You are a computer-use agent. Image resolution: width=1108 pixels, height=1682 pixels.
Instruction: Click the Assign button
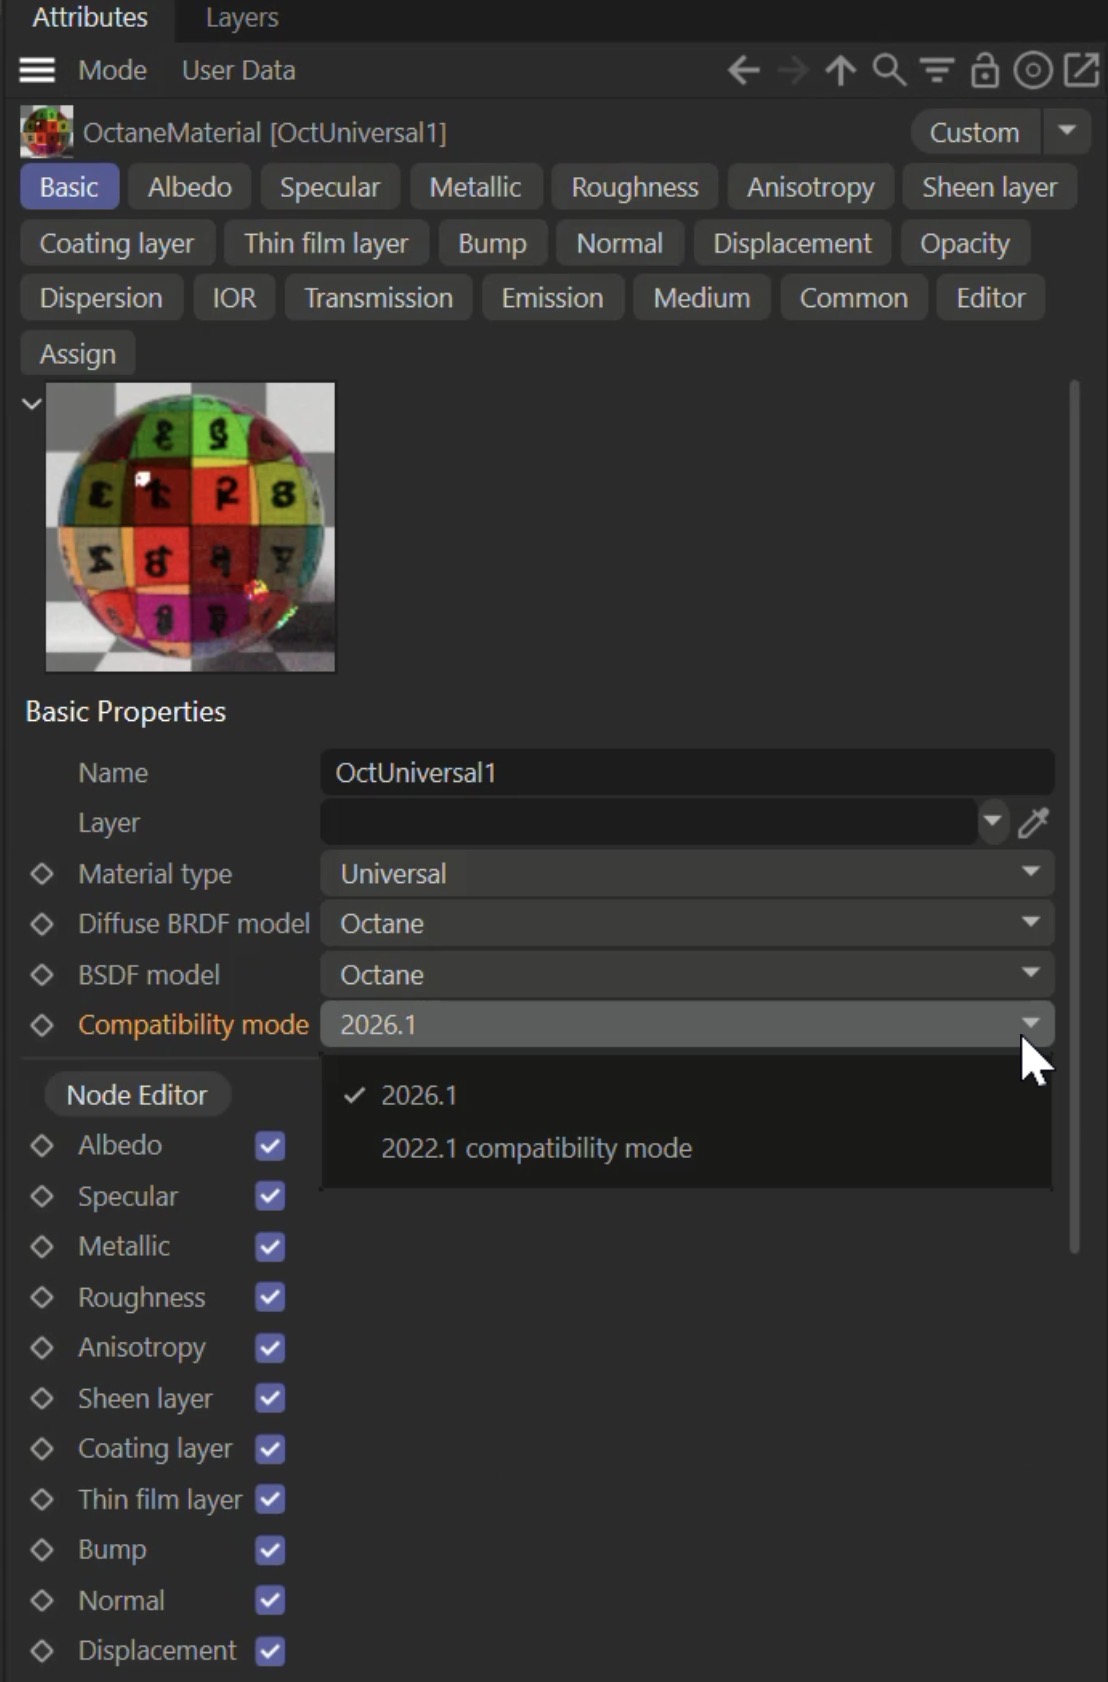click(78, 354)
